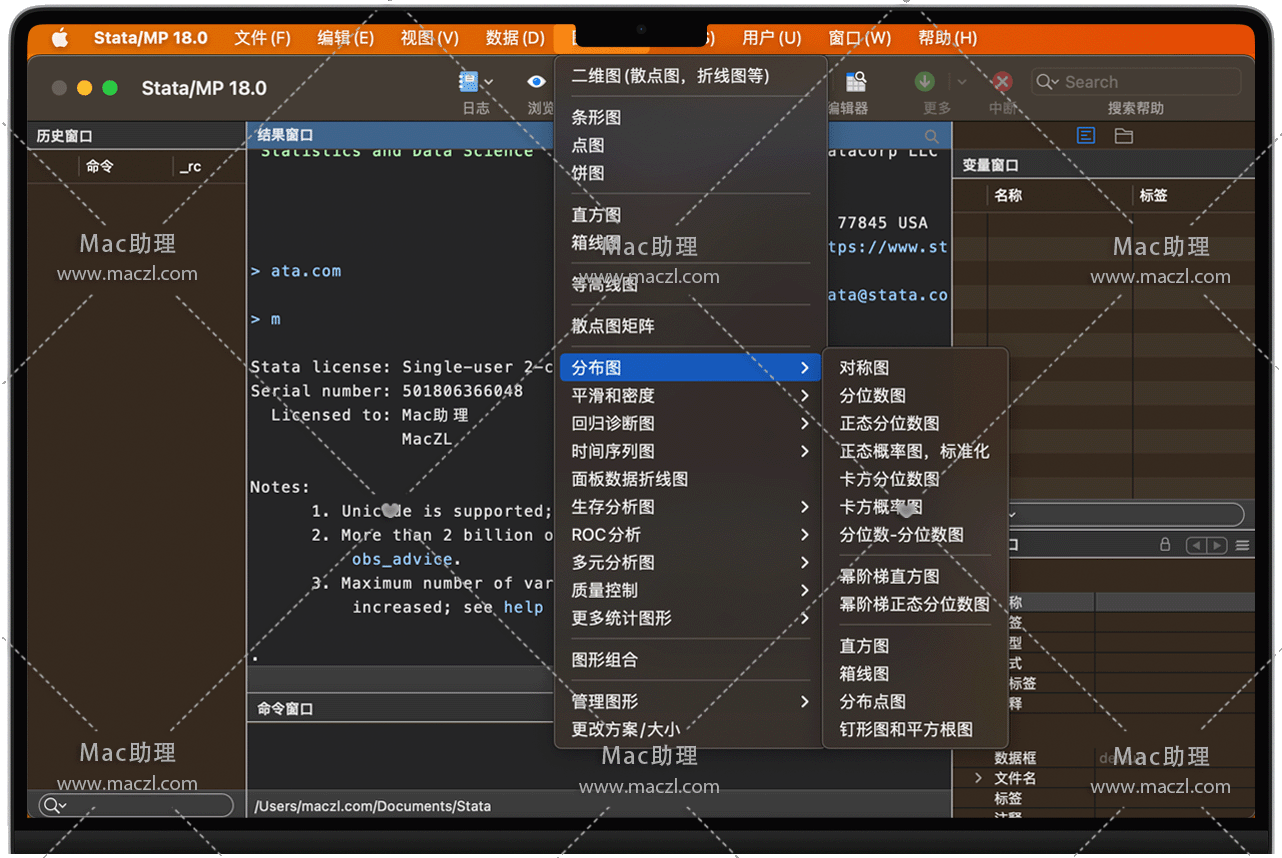This screenshot has width=1282, height=858.
Task: Show variables view via blue list icon
Action: point(1086,136)
